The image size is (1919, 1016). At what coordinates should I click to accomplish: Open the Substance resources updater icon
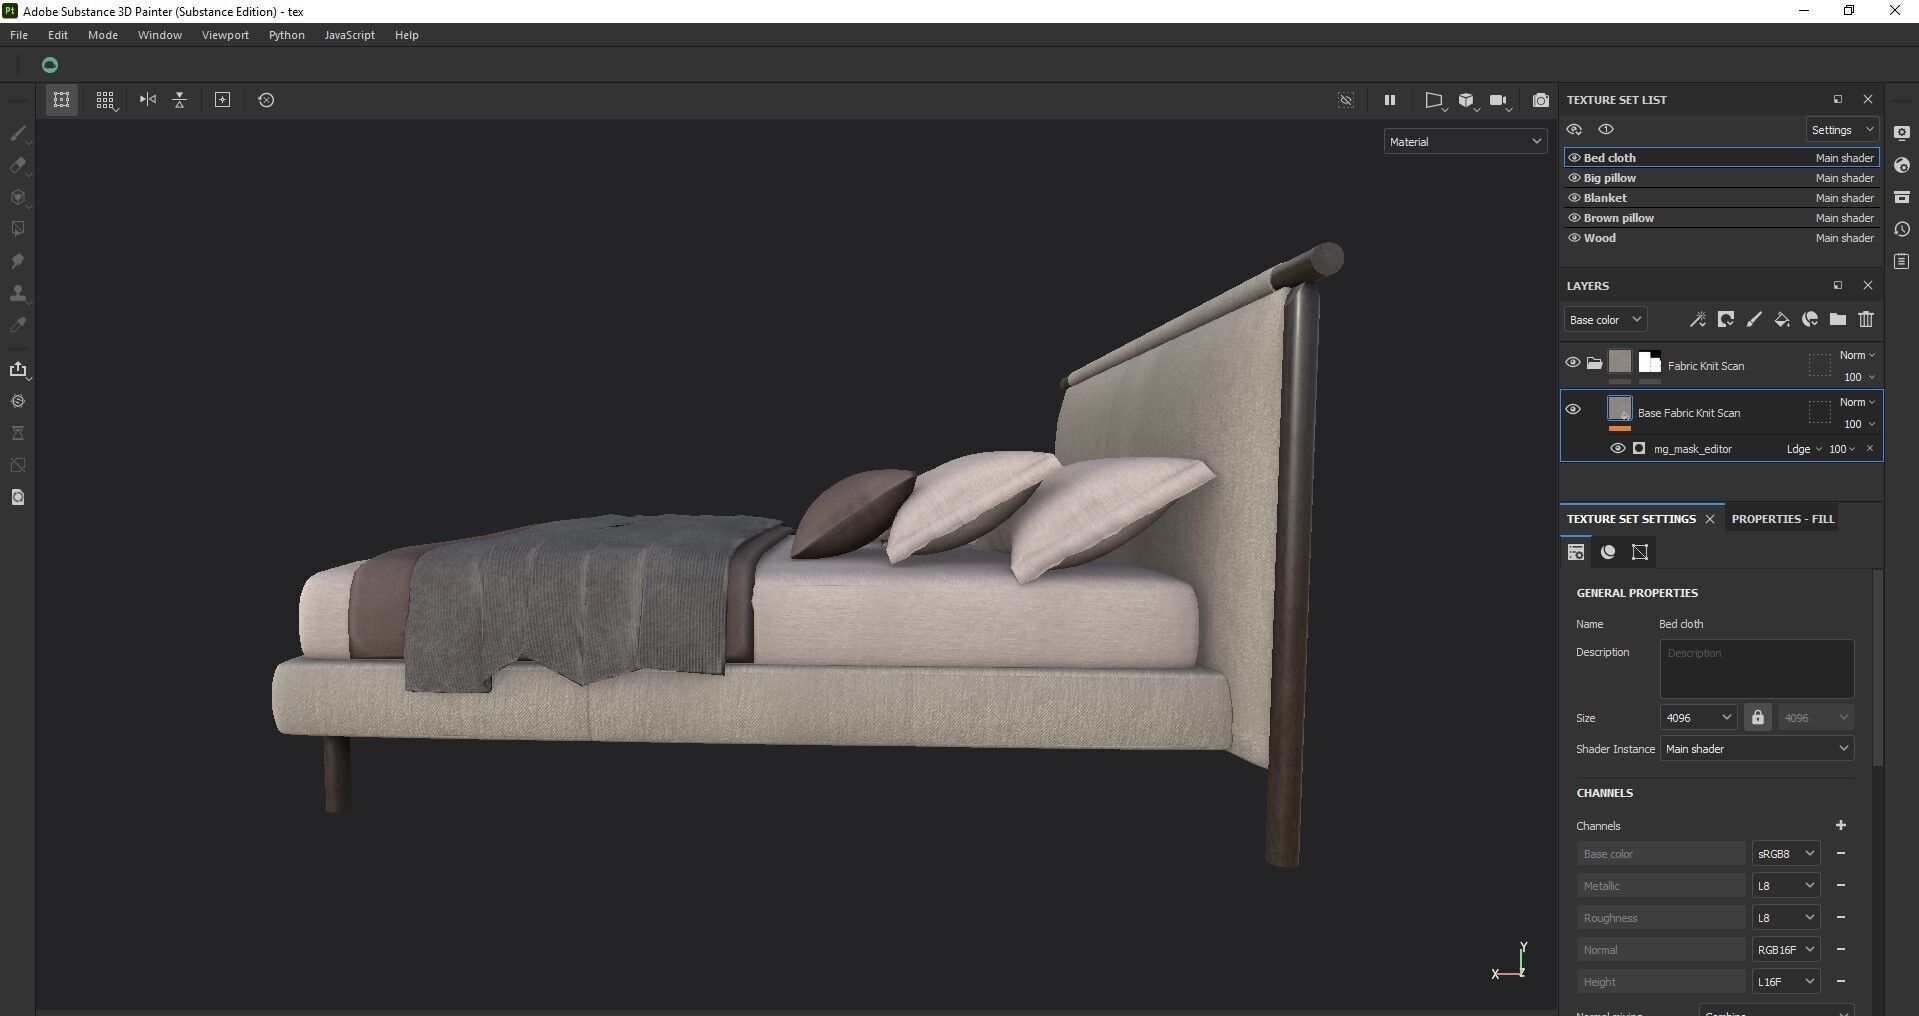point(17,401)
